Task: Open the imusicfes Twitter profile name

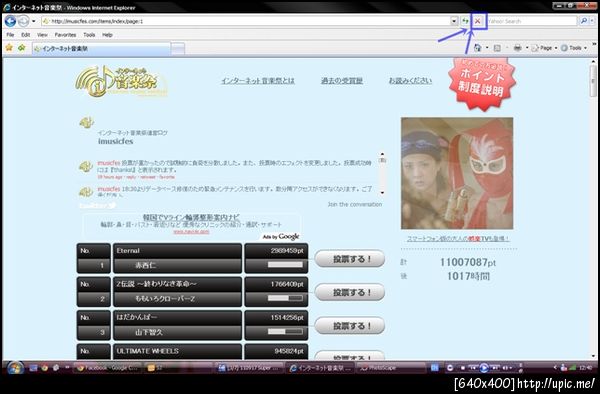Action: 116,141
